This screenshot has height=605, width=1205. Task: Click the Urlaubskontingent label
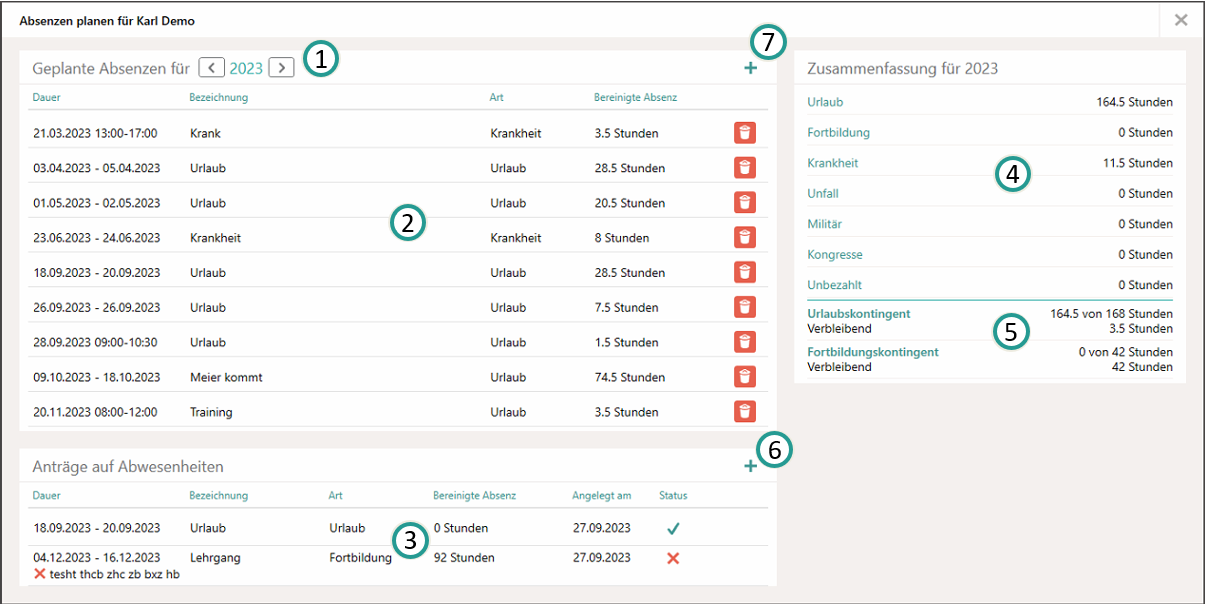click(x=859, y=314)
